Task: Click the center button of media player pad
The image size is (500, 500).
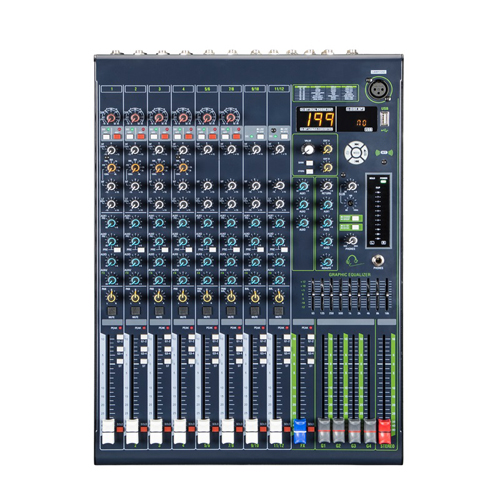Action: 356,153
